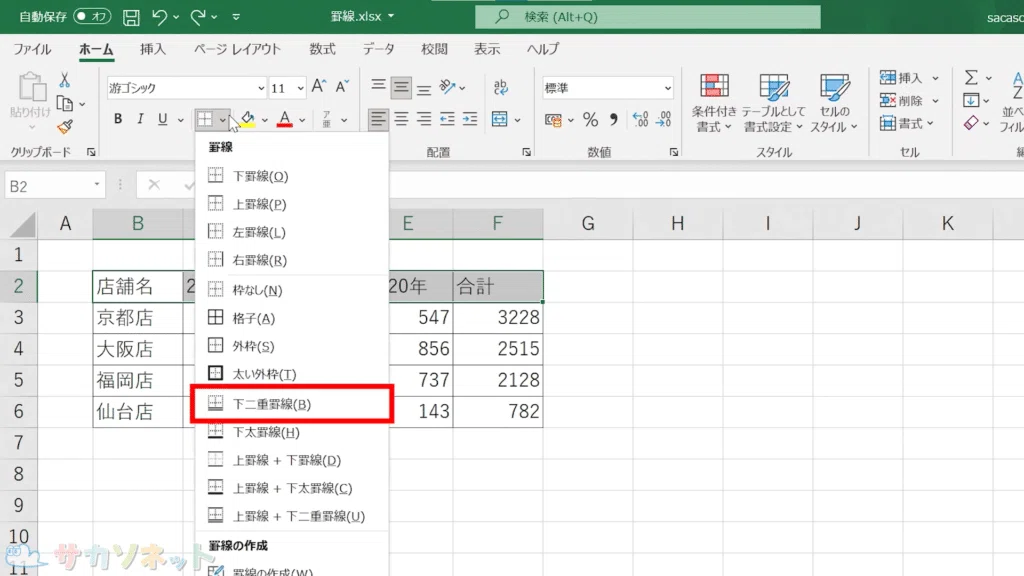Select column header G
The width and height of the screenshot is (1024, 576).
pyautogui.click(x=588, y=223)
